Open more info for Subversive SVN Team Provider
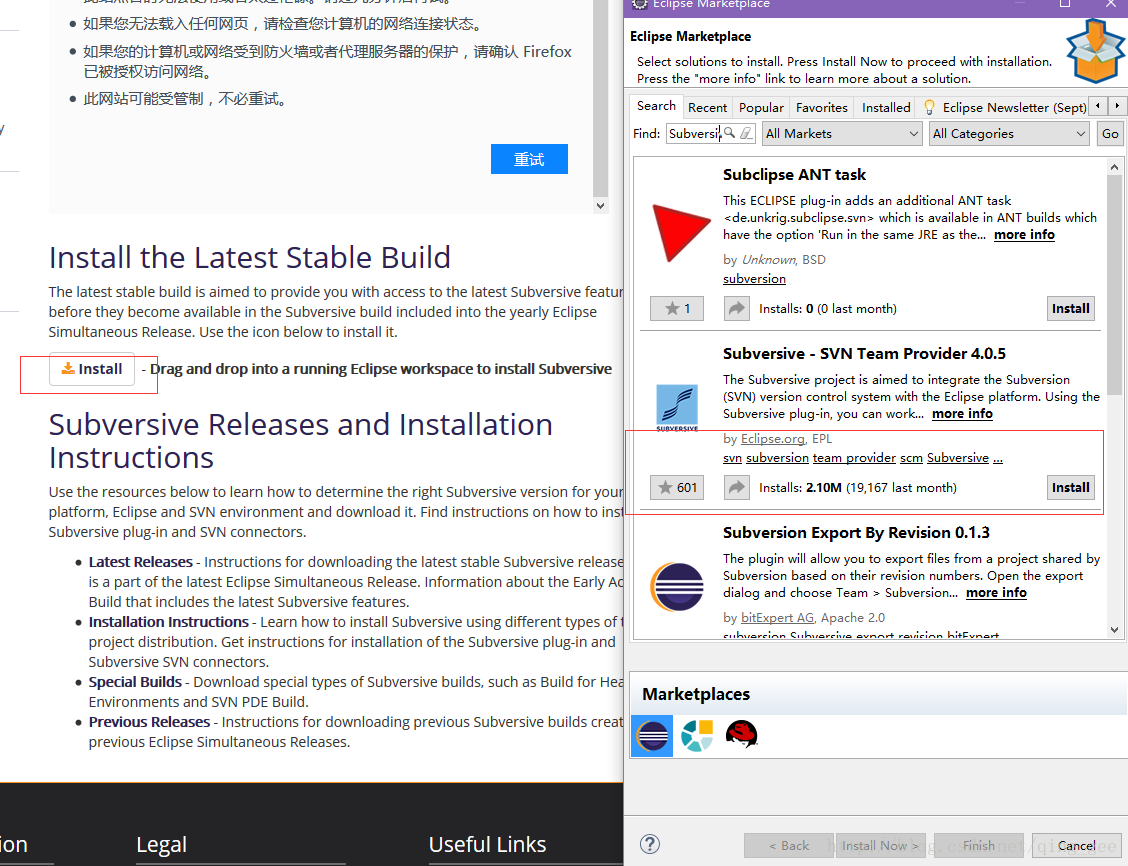The width and height of the screenshot is (1128, 866). (962, 414)
